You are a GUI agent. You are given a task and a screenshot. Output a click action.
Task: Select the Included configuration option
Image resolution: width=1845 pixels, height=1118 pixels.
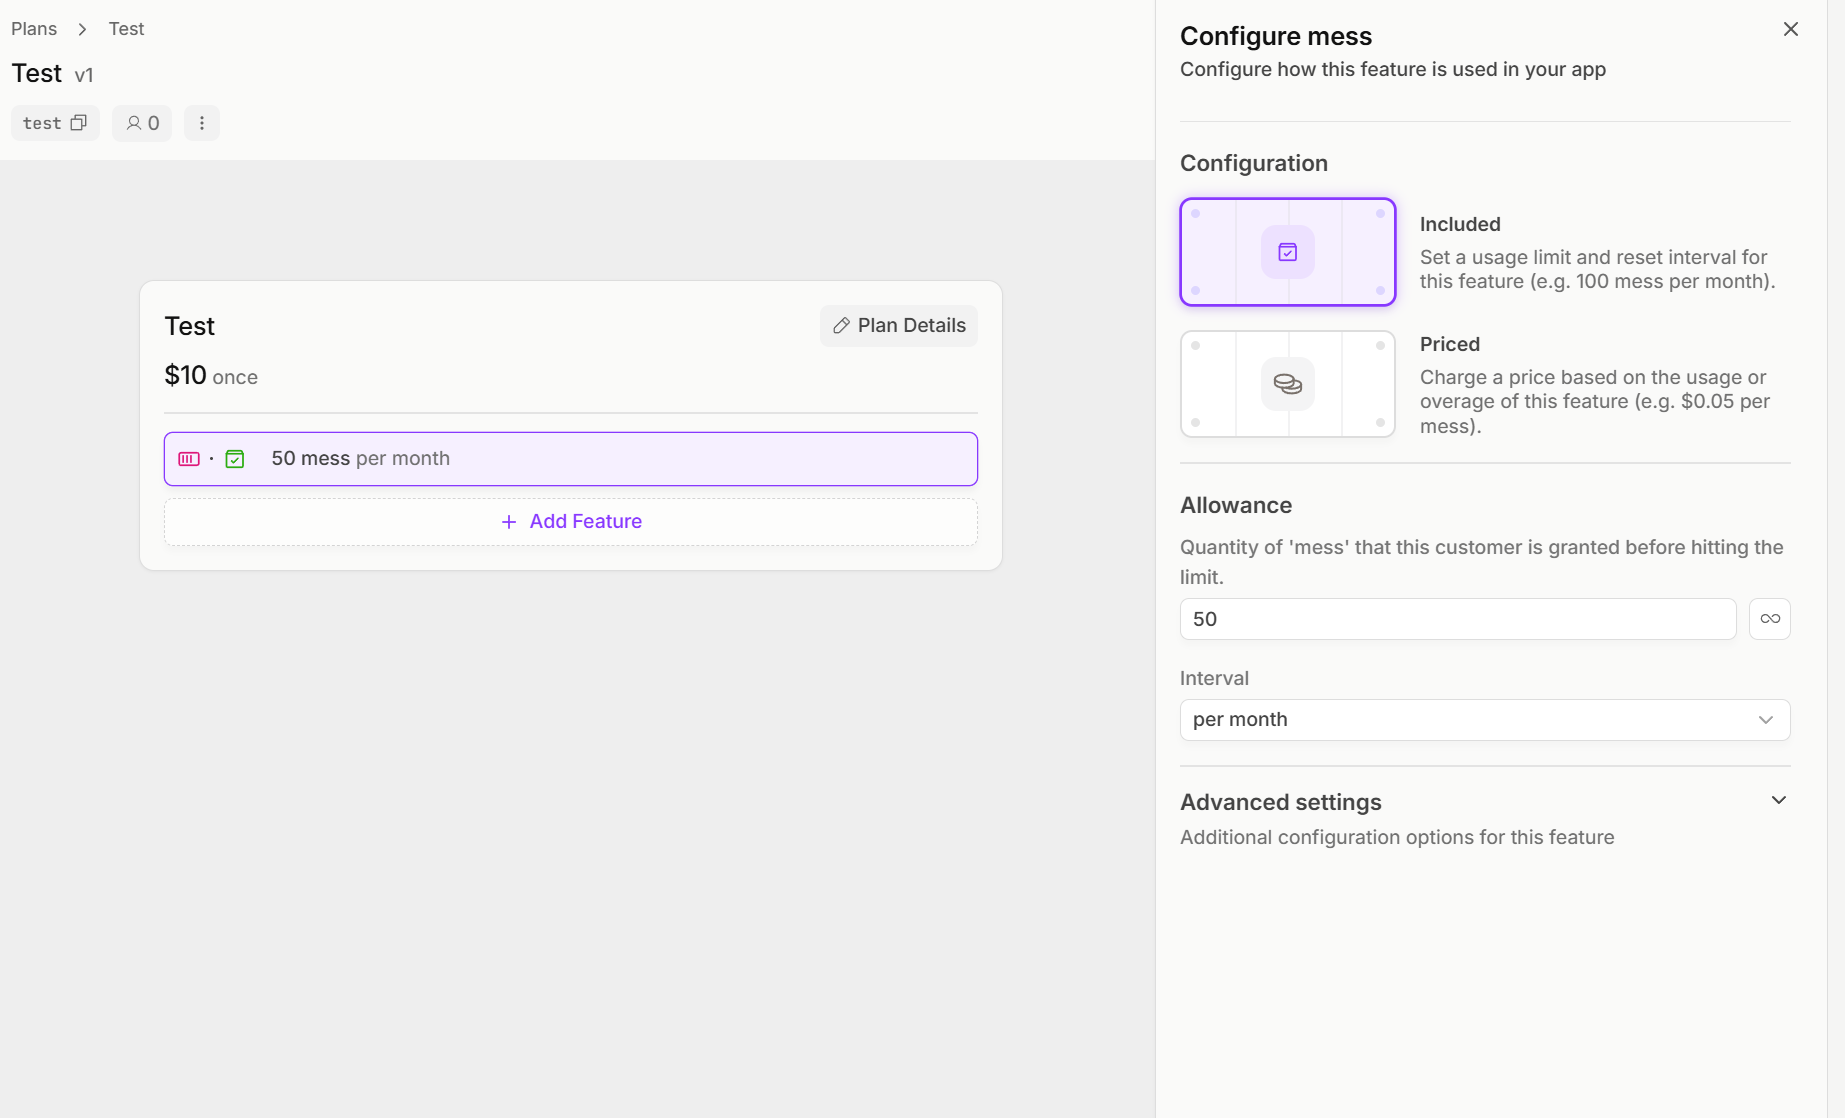pos(1287,252)
